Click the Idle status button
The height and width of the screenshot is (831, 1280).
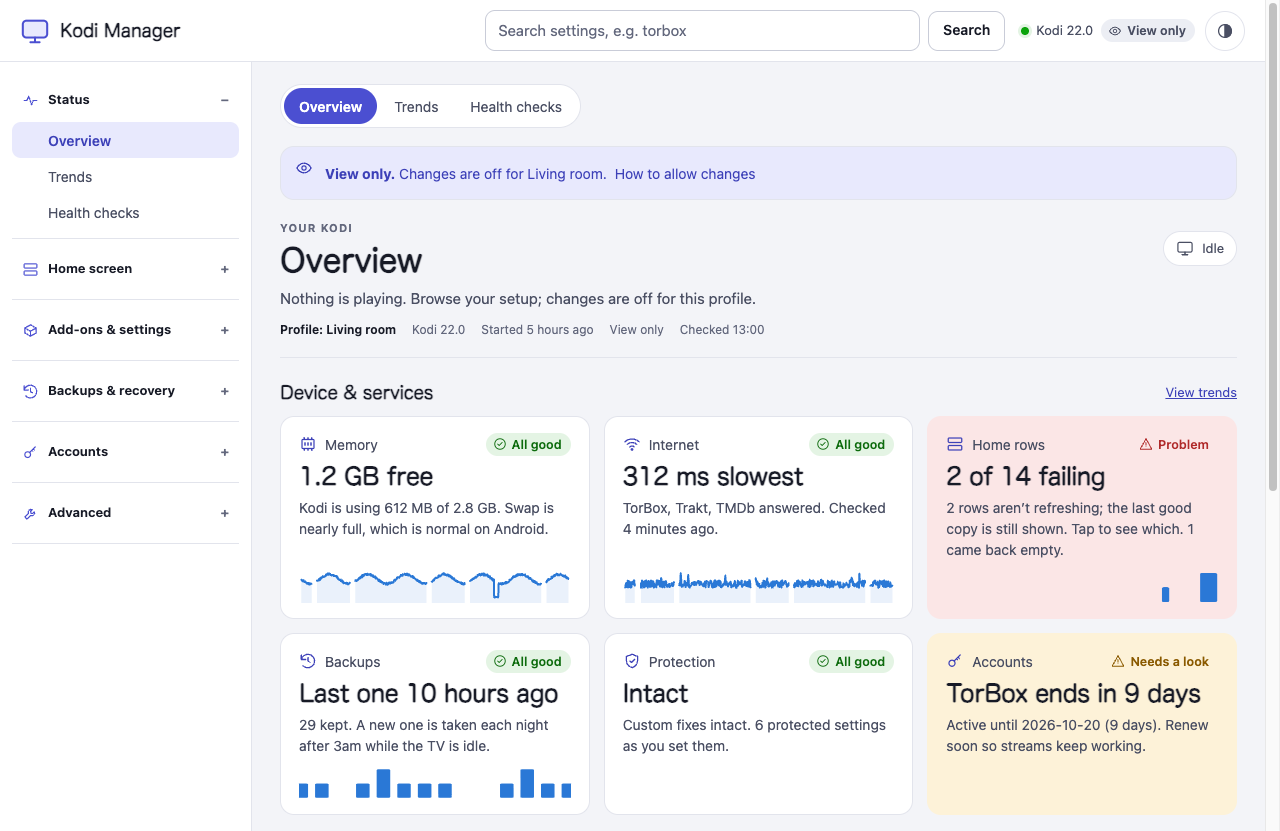(1200, 249)
